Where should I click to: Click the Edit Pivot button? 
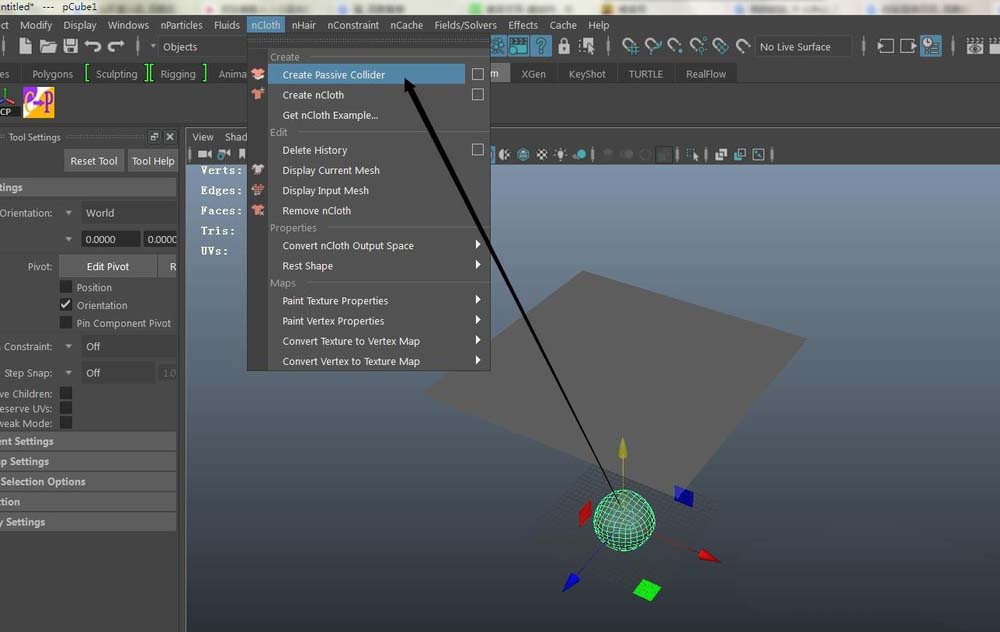(x=108, y=267)
